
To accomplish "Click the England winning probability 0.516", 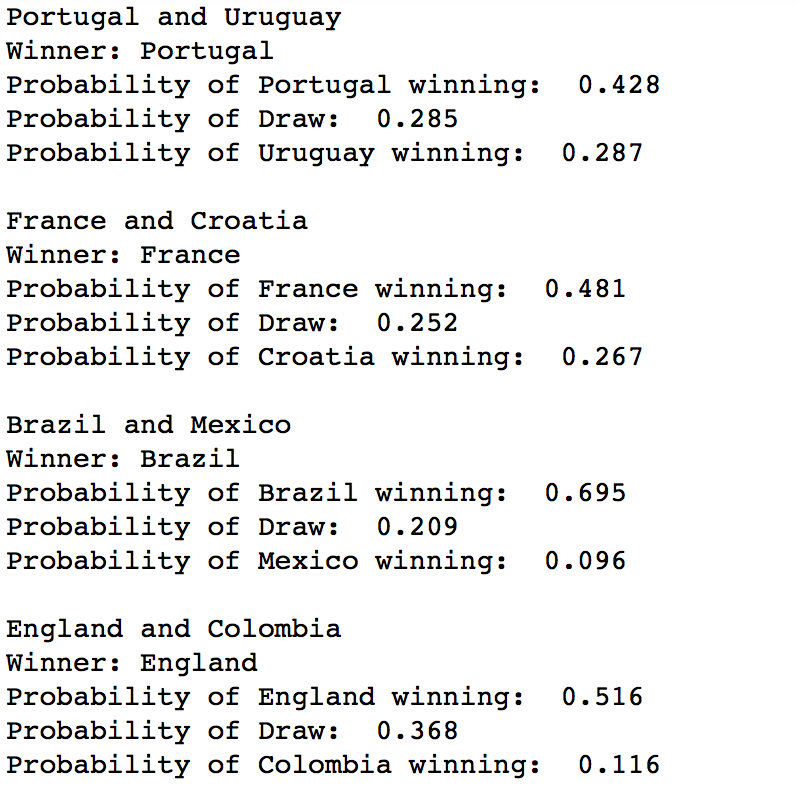I will (602, 697).
